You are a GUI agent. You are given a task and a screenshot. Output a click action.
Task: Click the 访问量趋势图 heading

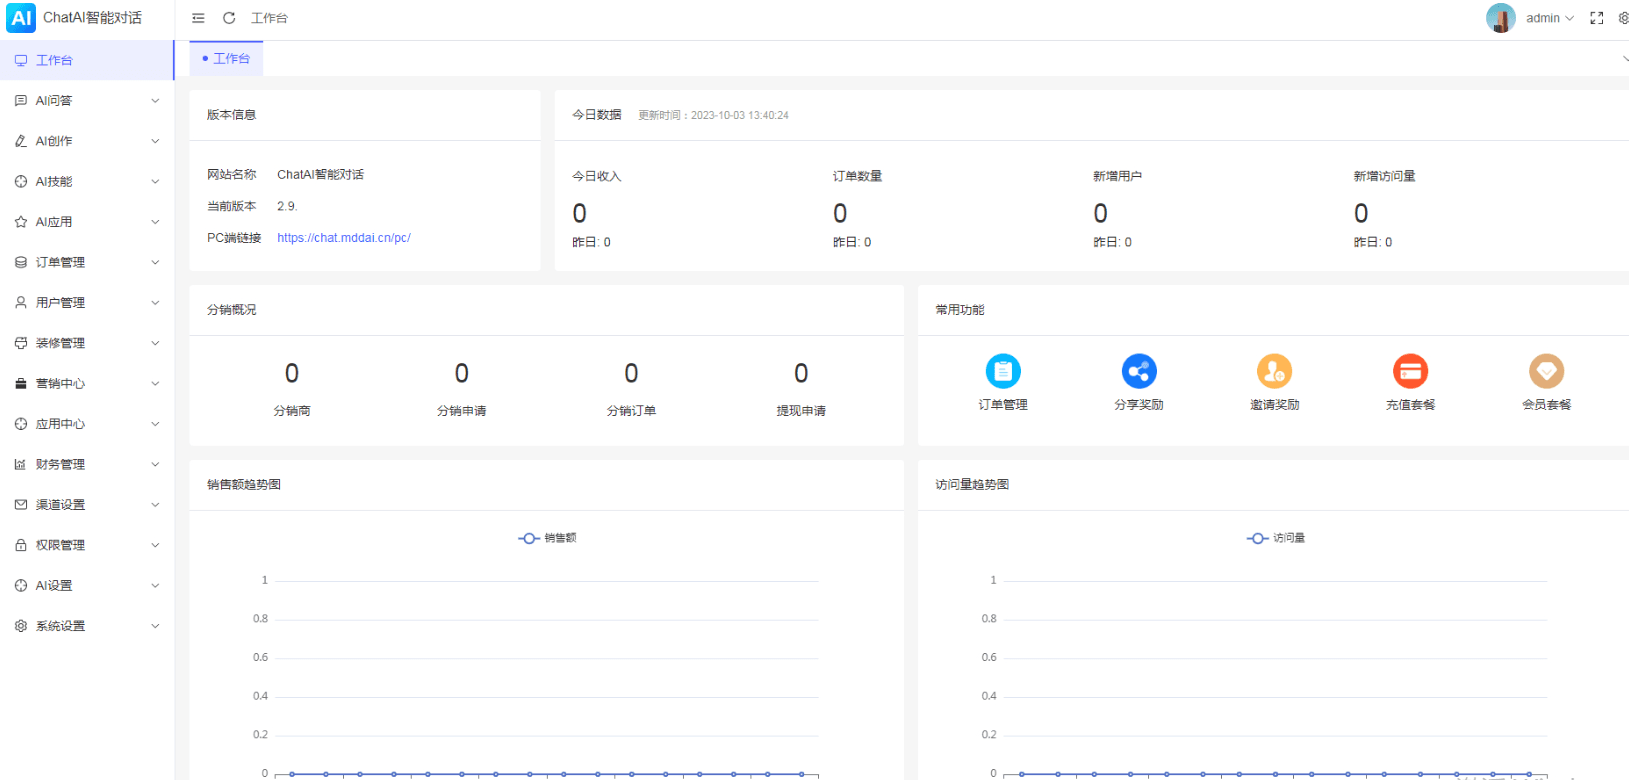coord(972,484)
